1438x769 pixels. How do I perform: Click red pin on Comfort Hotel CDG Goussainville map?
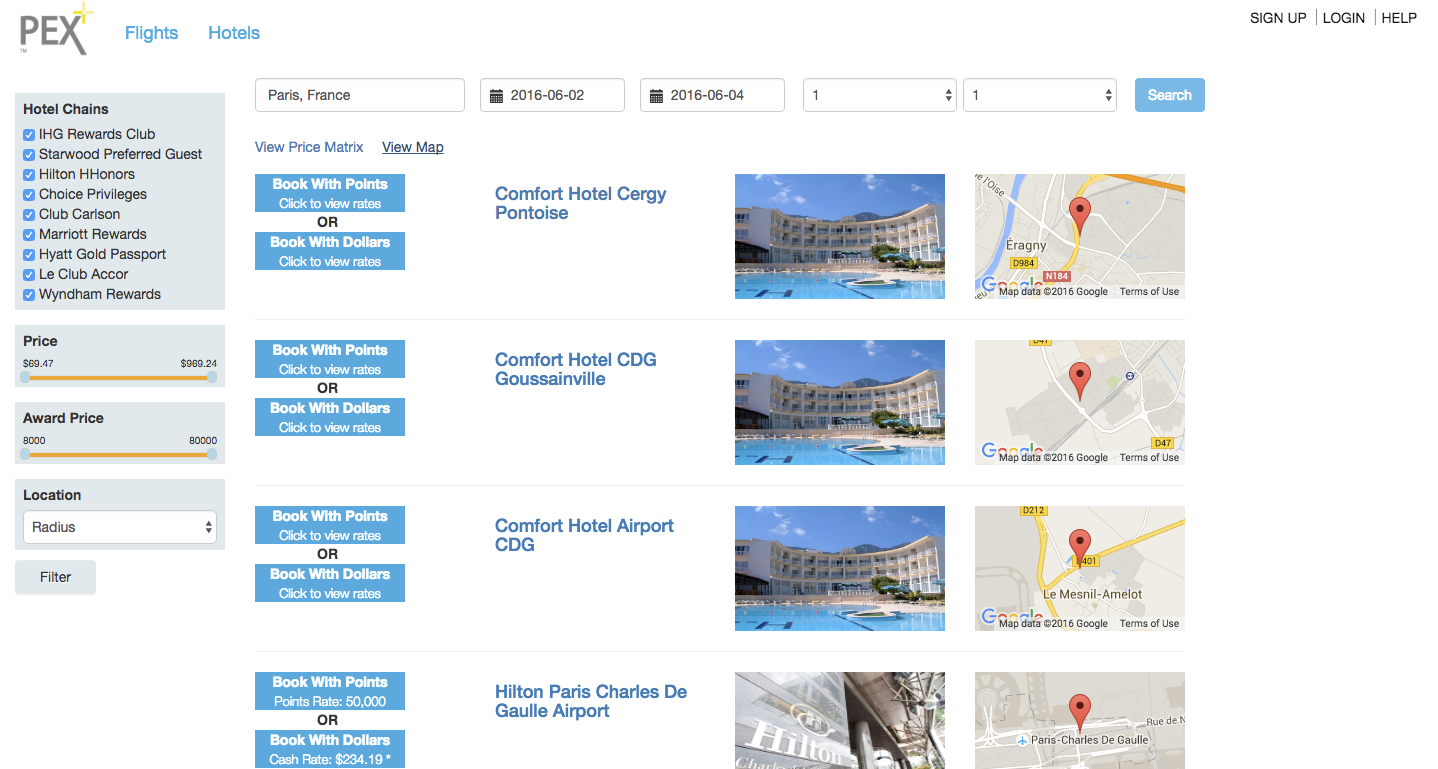click(x=1079, y=381)
